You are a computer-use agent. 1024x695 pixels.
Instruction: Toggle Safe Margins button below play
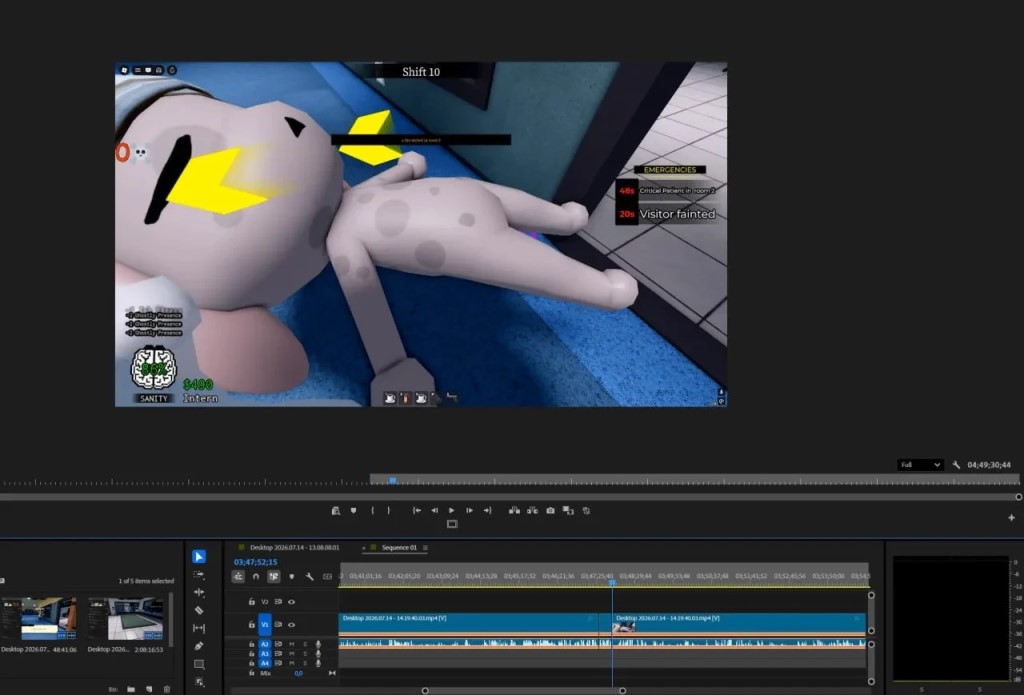pos(452,524)
